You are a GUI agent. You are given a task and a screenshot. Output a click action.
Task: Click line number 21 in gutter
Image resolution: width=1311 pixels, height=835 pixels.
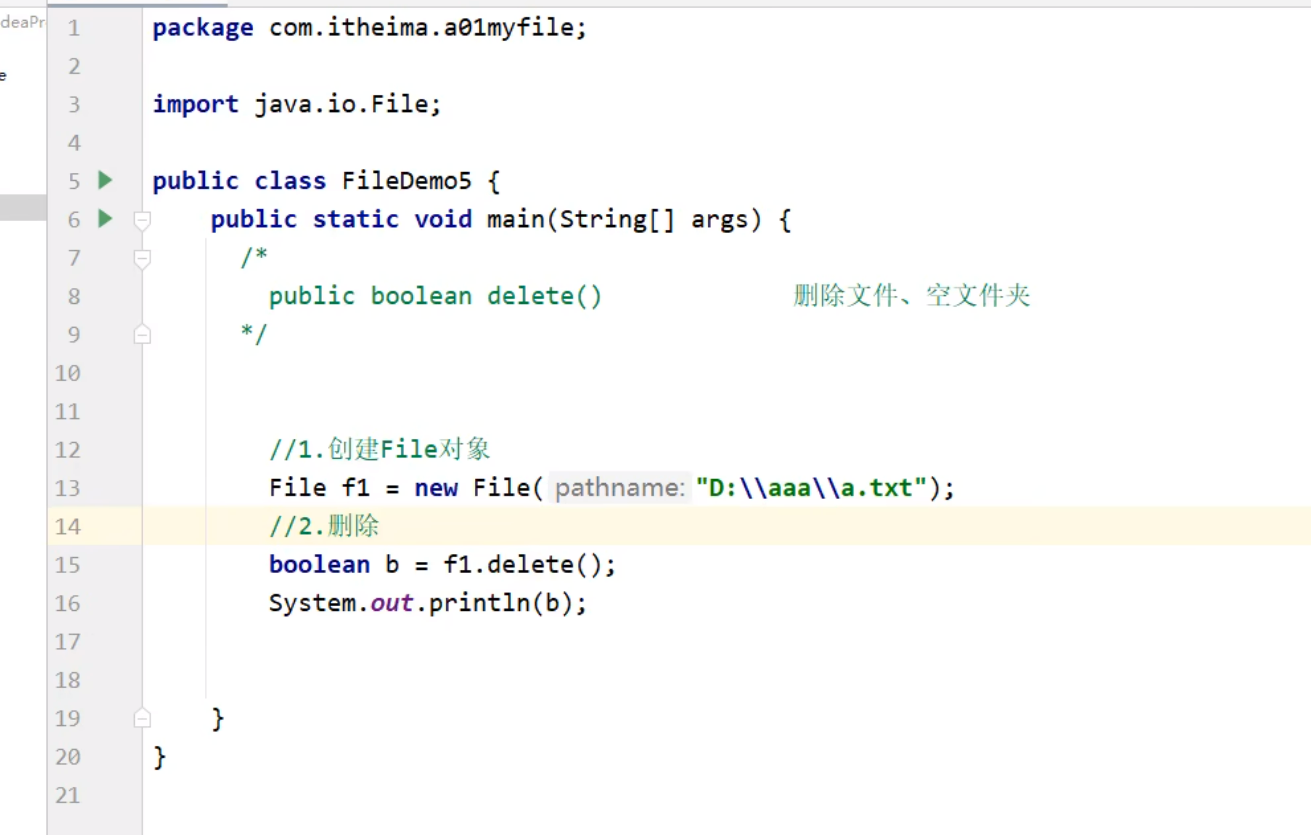(68, 795)
